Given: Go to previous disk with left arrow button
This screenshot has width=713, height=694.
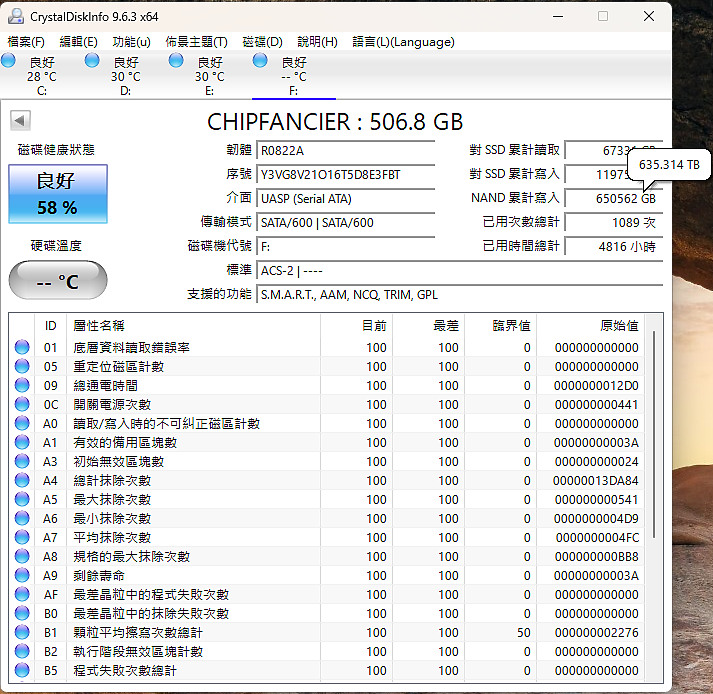Looking at the screenshot, I should tap(20, 121).
